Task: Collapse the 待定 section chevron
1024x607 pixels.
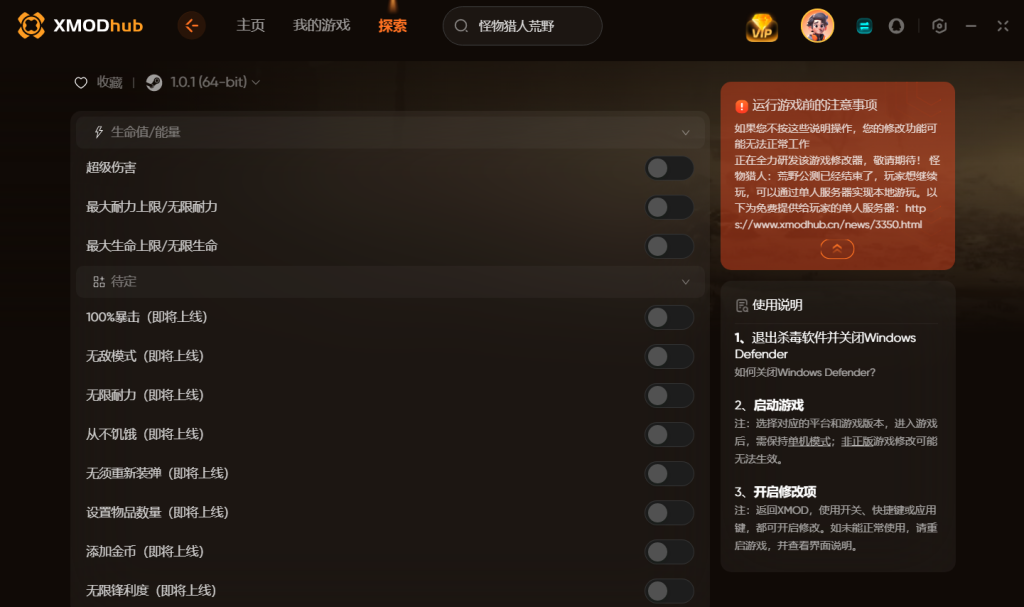Action: pyautogui.click(x=685, y=282)
